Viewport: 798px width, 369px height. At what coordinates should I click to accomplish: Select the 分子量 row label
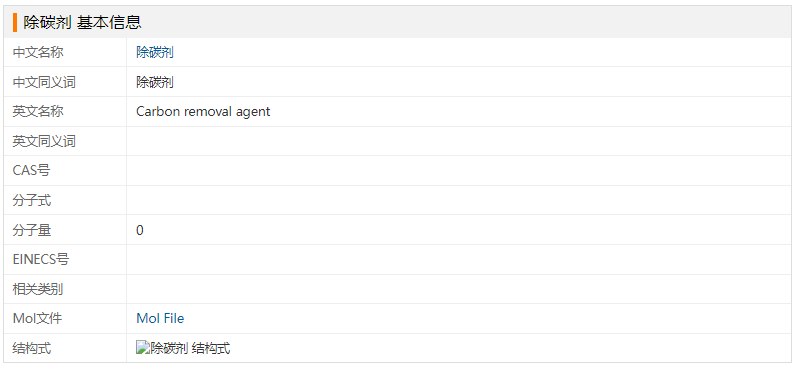point(32,230)
